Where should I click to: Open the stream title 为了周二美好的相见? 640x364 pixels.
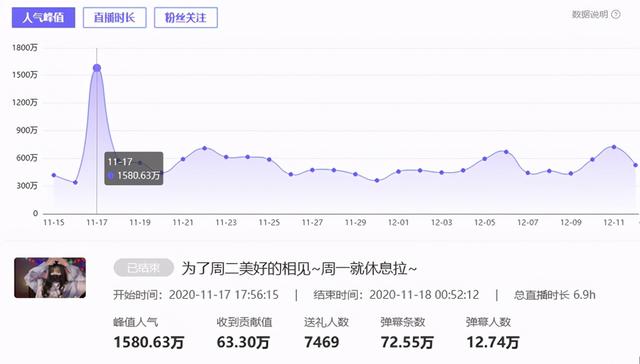tap(299, 269)
